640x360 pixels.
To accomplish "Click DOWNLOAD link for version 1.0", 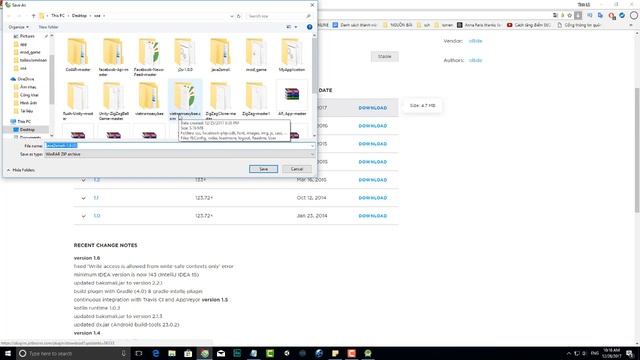I will 373,216.
